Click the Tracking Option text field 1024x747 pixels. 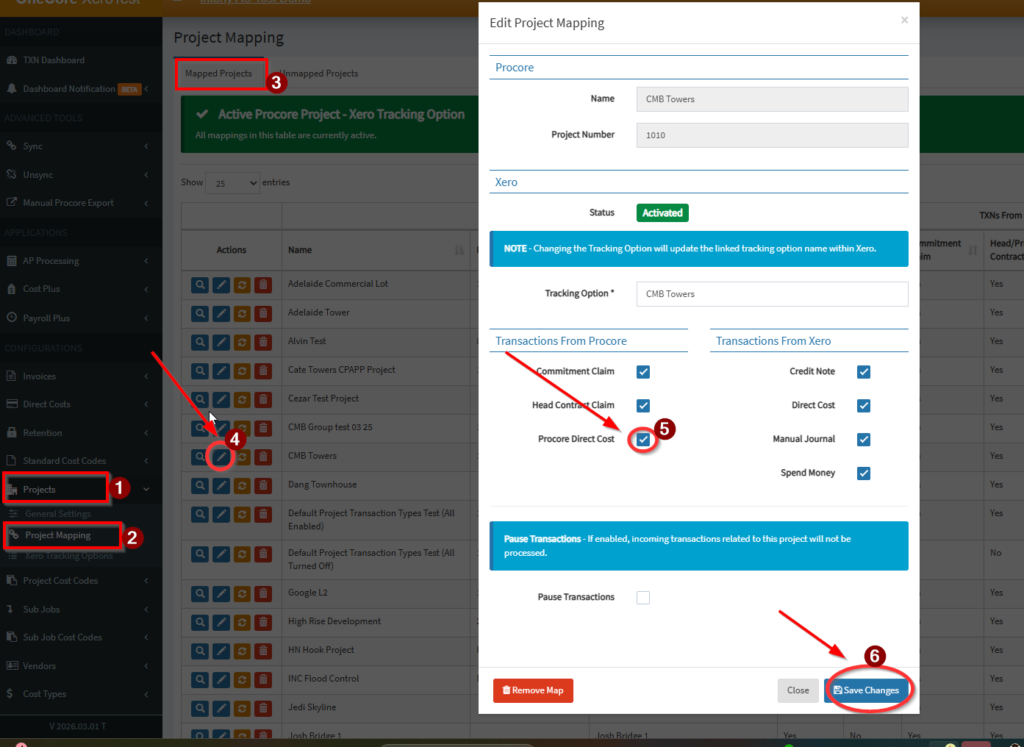(x=772, y=294)
